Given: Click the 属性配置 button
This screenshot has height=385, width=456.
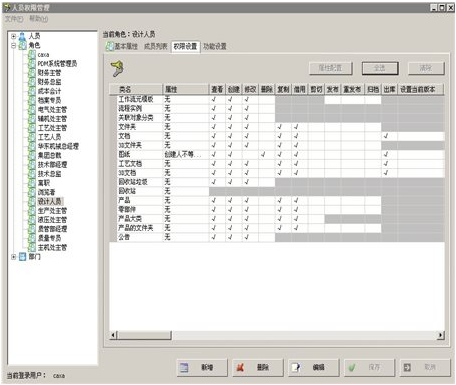Looking at the screenshot, I should (330, 68).
